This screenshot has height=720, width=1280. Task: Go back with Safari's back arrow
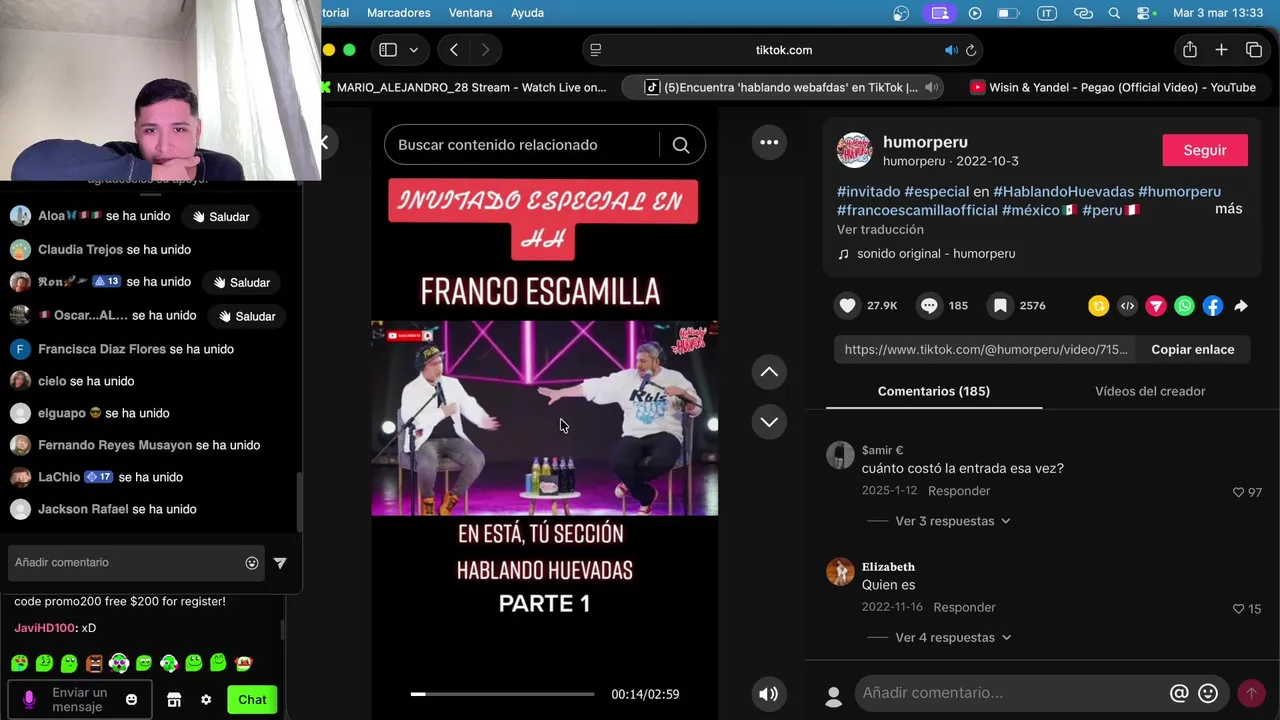(x=454, y=50)
